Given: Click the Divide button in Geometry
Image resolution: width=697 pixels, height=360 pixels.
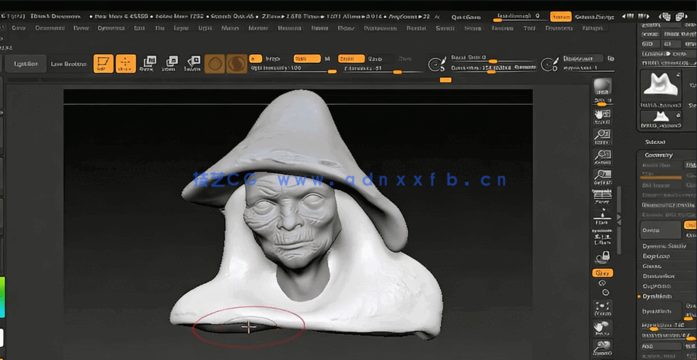Looking at the screenshot, I should [x=661, y=230].
